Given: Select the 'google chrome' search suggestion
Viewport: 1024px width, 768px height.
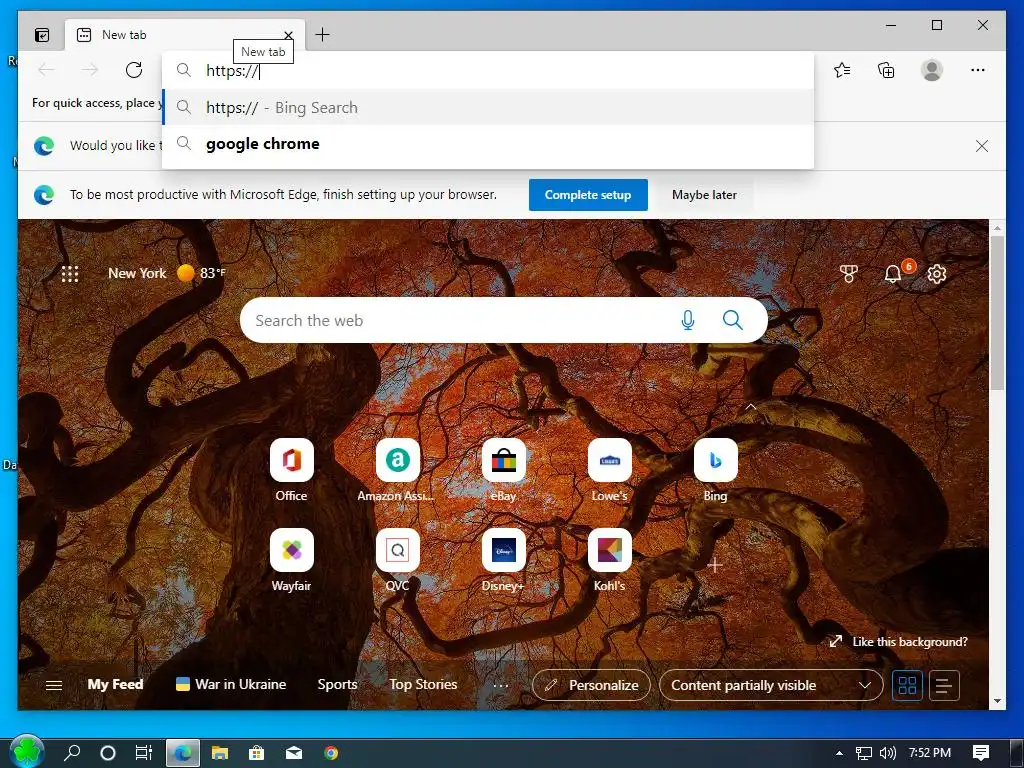Looking at the screenshot, I should (x=488, y=144).
